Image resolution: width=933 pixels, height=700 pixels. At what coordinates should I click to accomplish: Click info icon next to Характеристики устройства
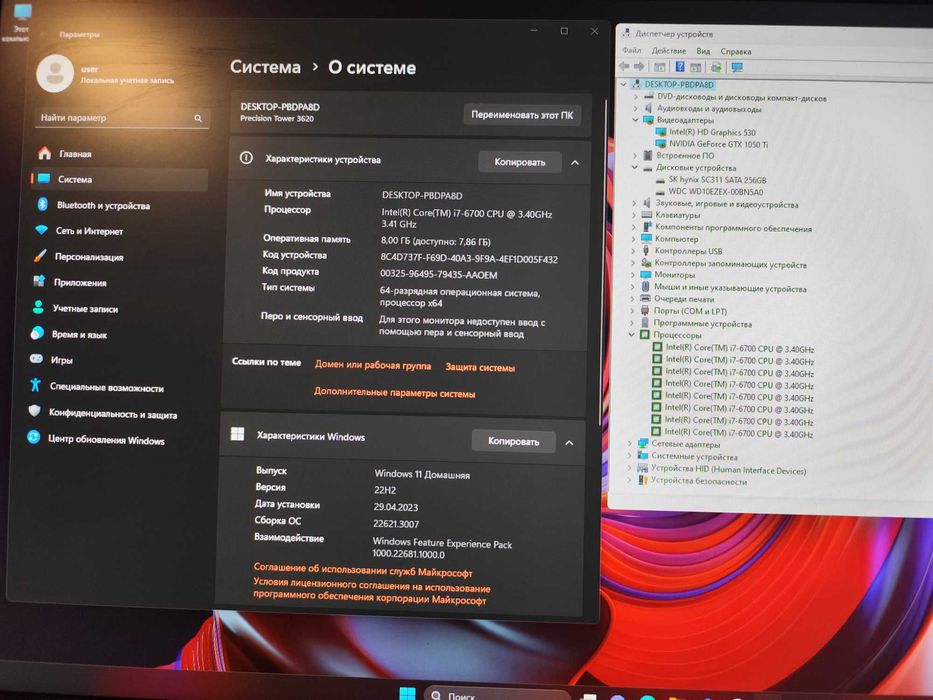pos(246,158)
